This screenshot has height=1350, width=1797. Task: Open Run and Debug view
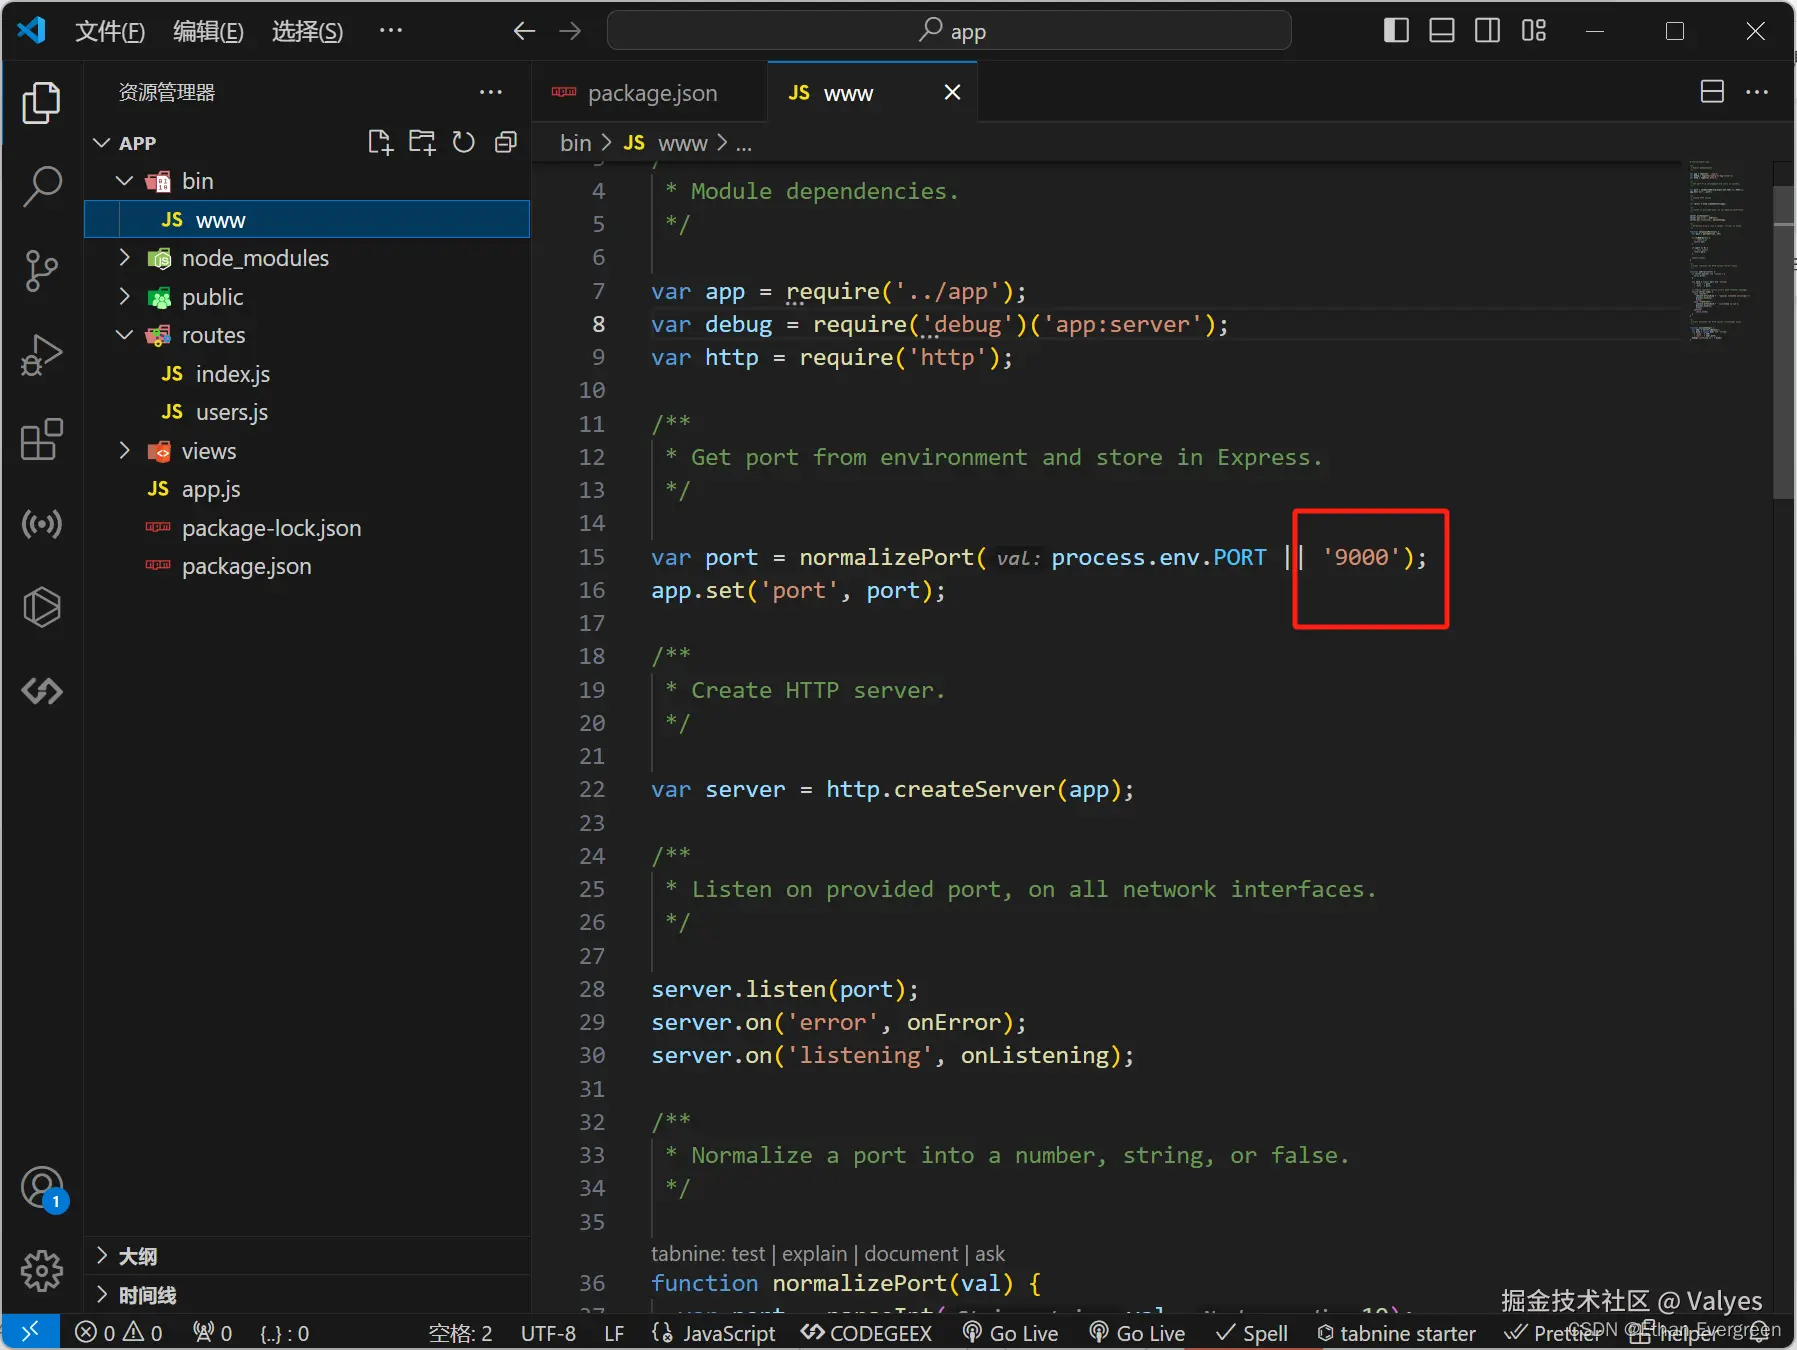42,355
